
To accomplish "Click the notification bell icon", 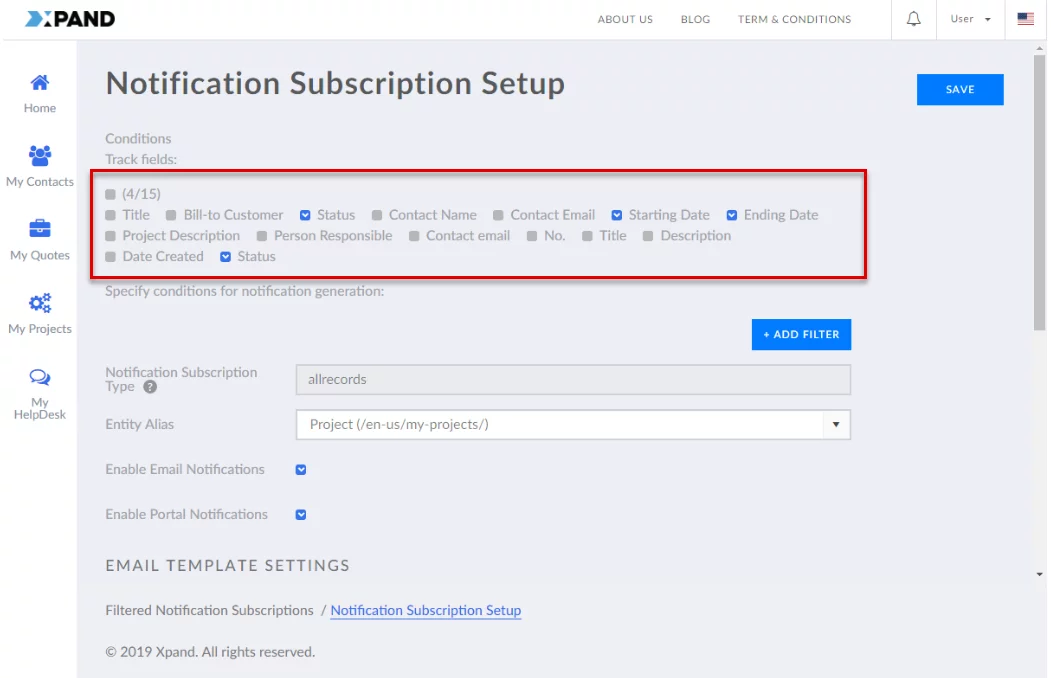I will (913, 19).
